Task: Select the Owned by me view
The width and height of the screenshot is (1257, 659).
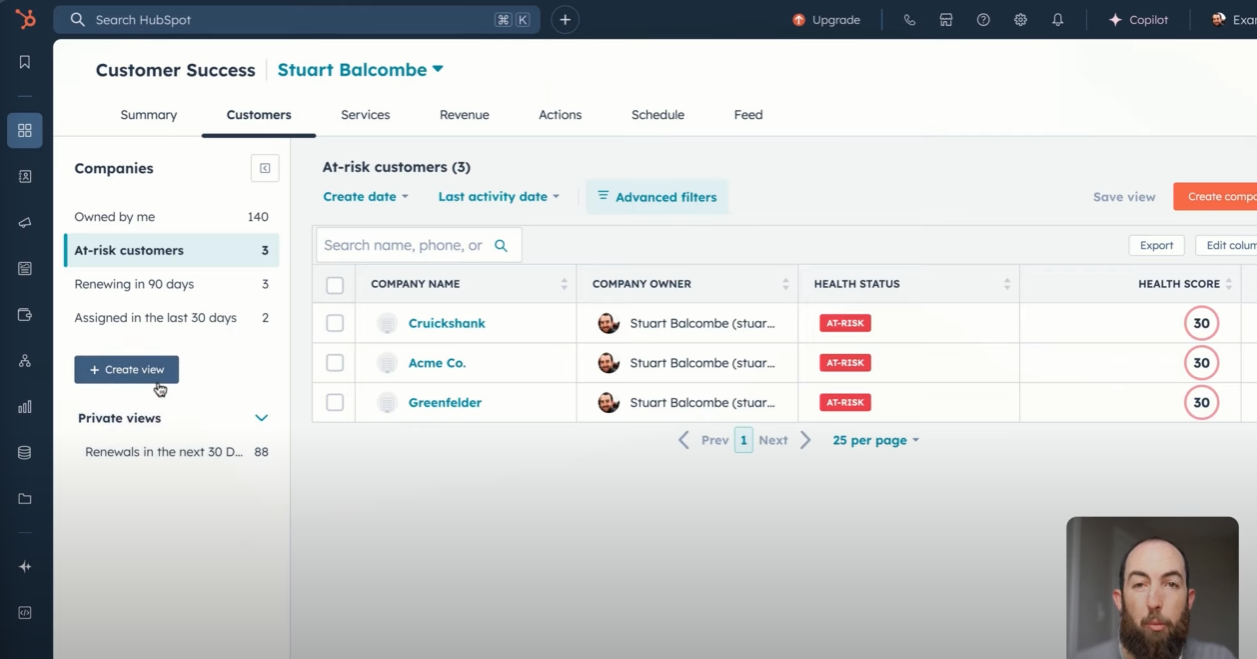Action: click(172, 217)
